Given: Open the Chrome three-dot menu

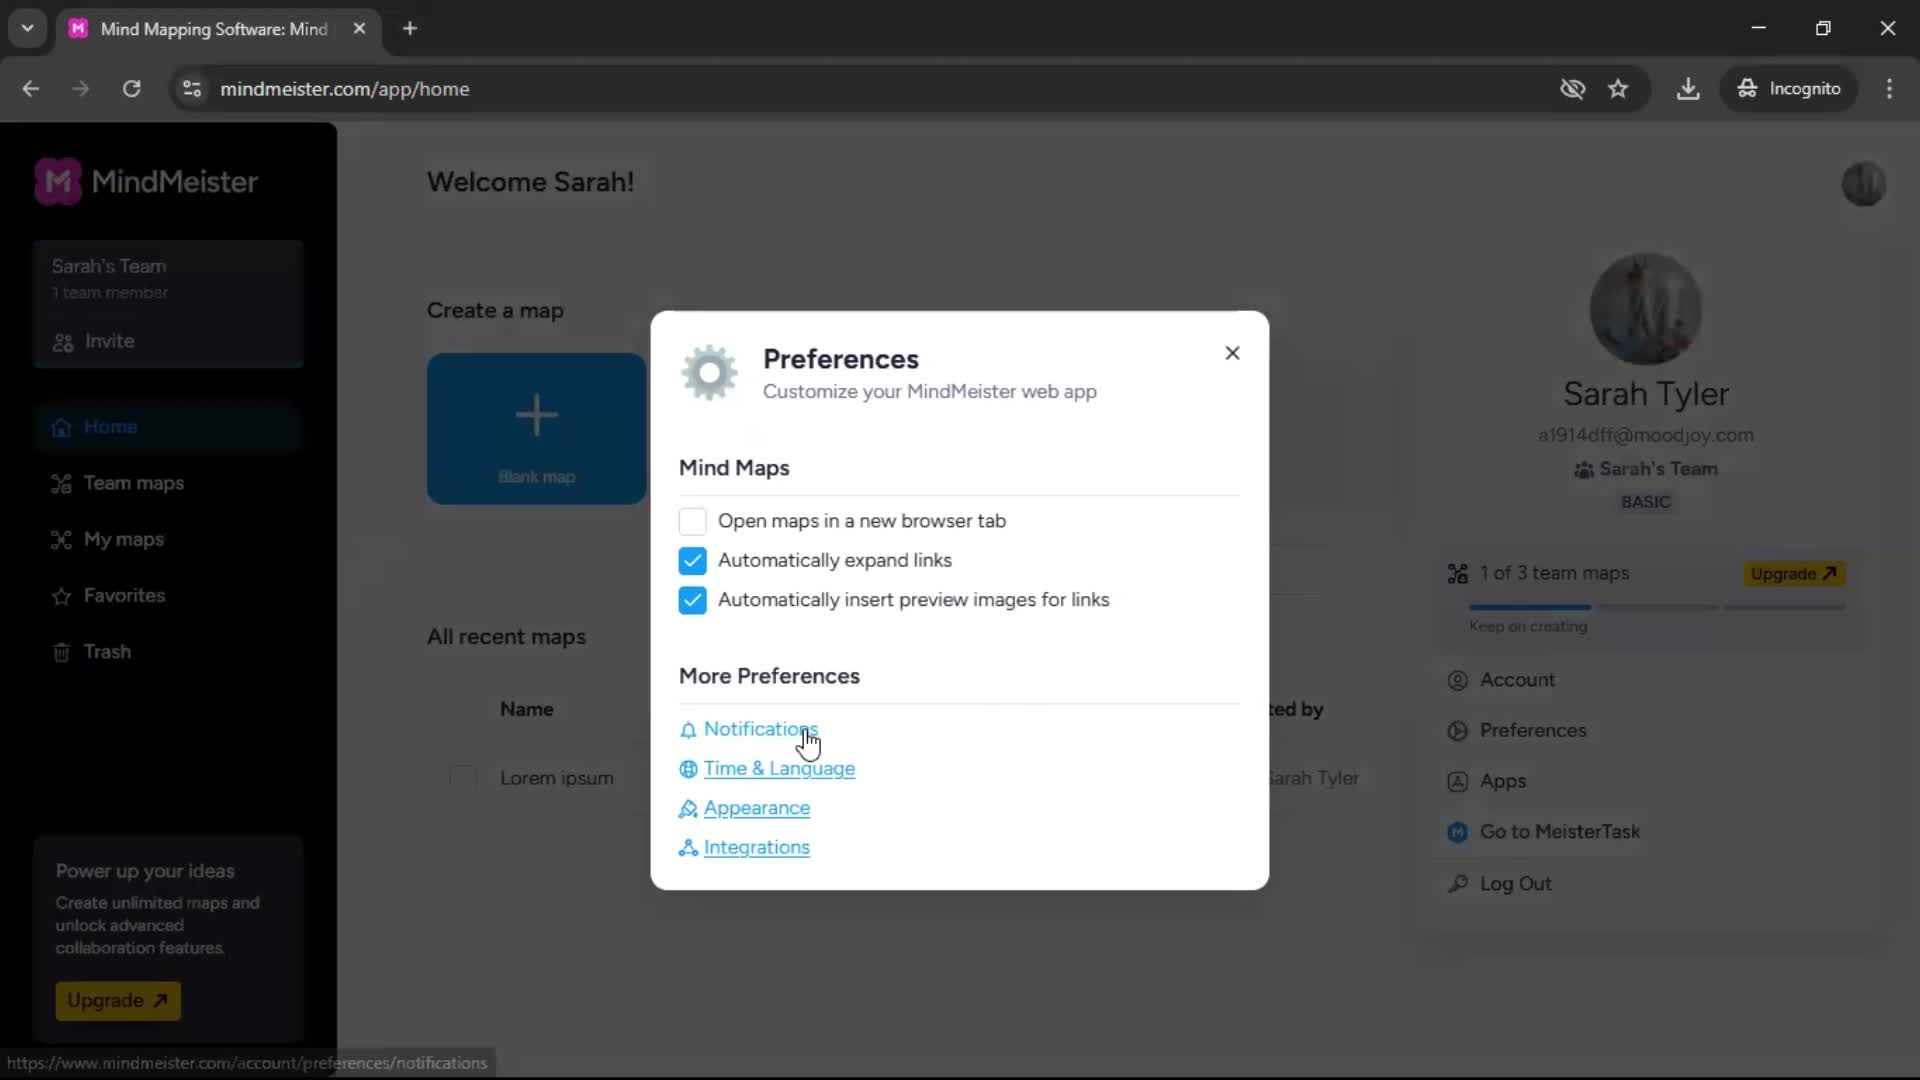Looking at the screenshot, I should [x=1889, y=89].
